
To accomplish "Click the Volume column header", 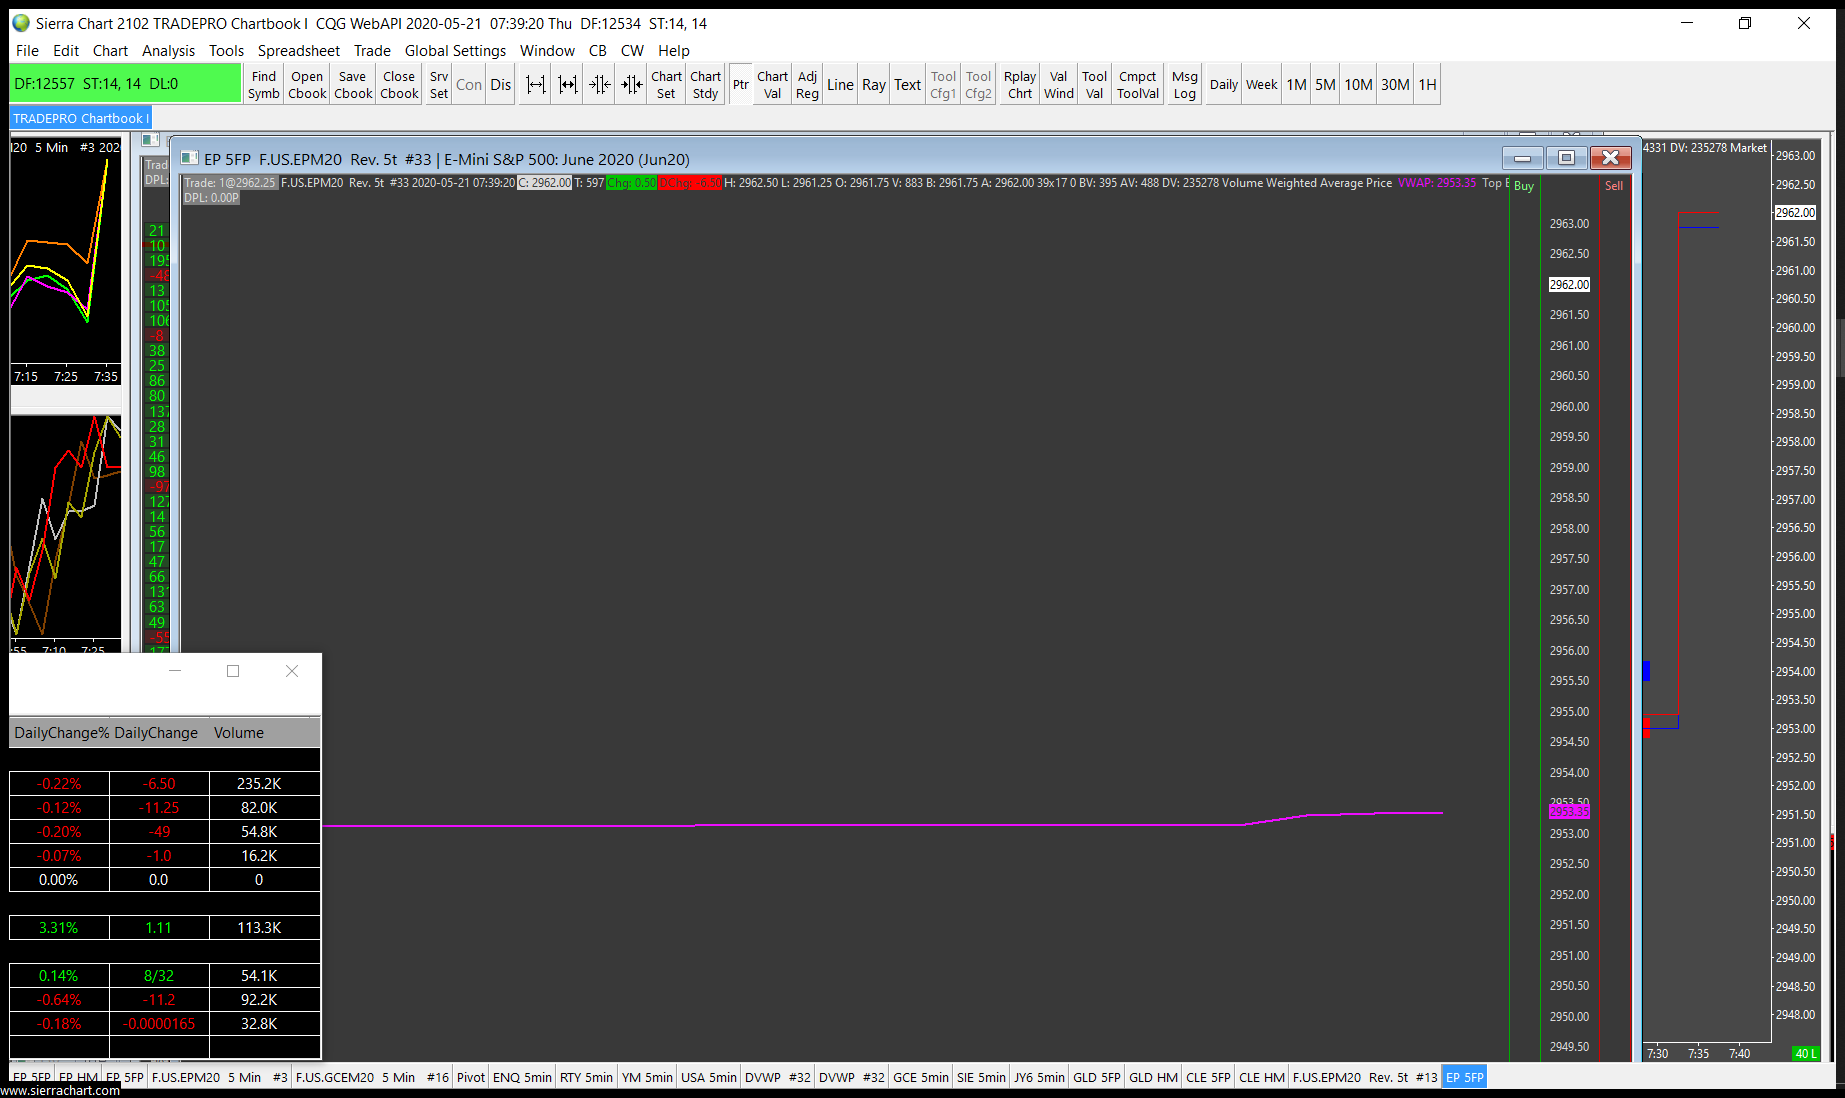I will 239,733.
